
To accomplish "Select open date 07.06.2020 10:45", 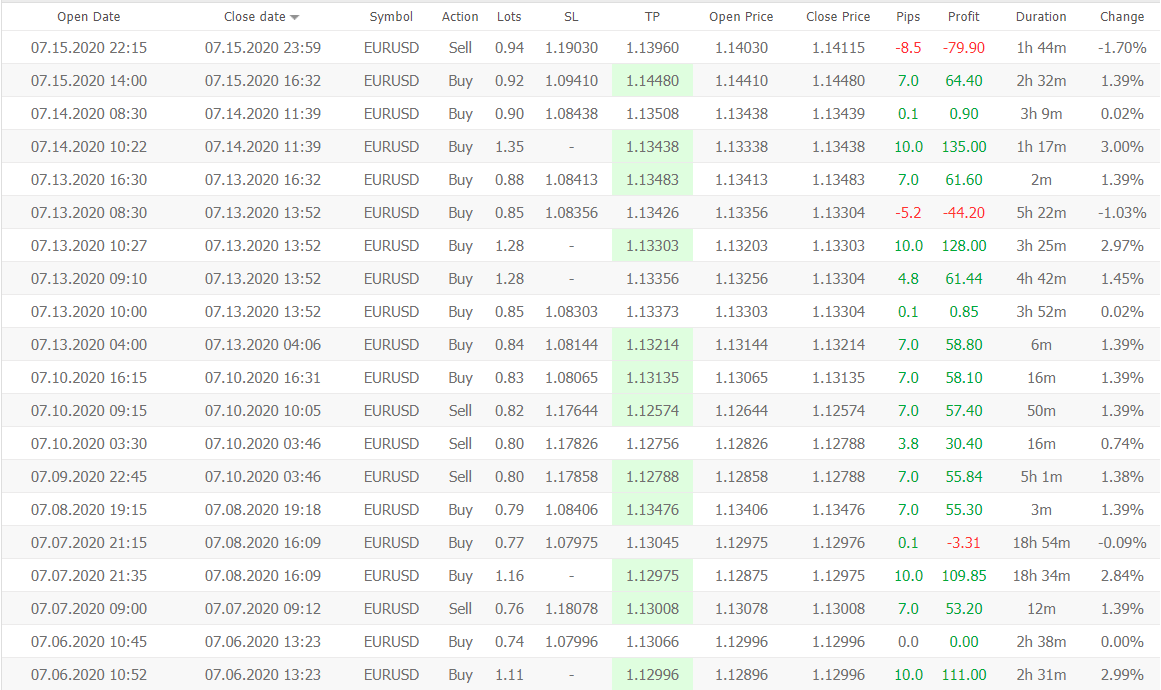I will [89, 642].
